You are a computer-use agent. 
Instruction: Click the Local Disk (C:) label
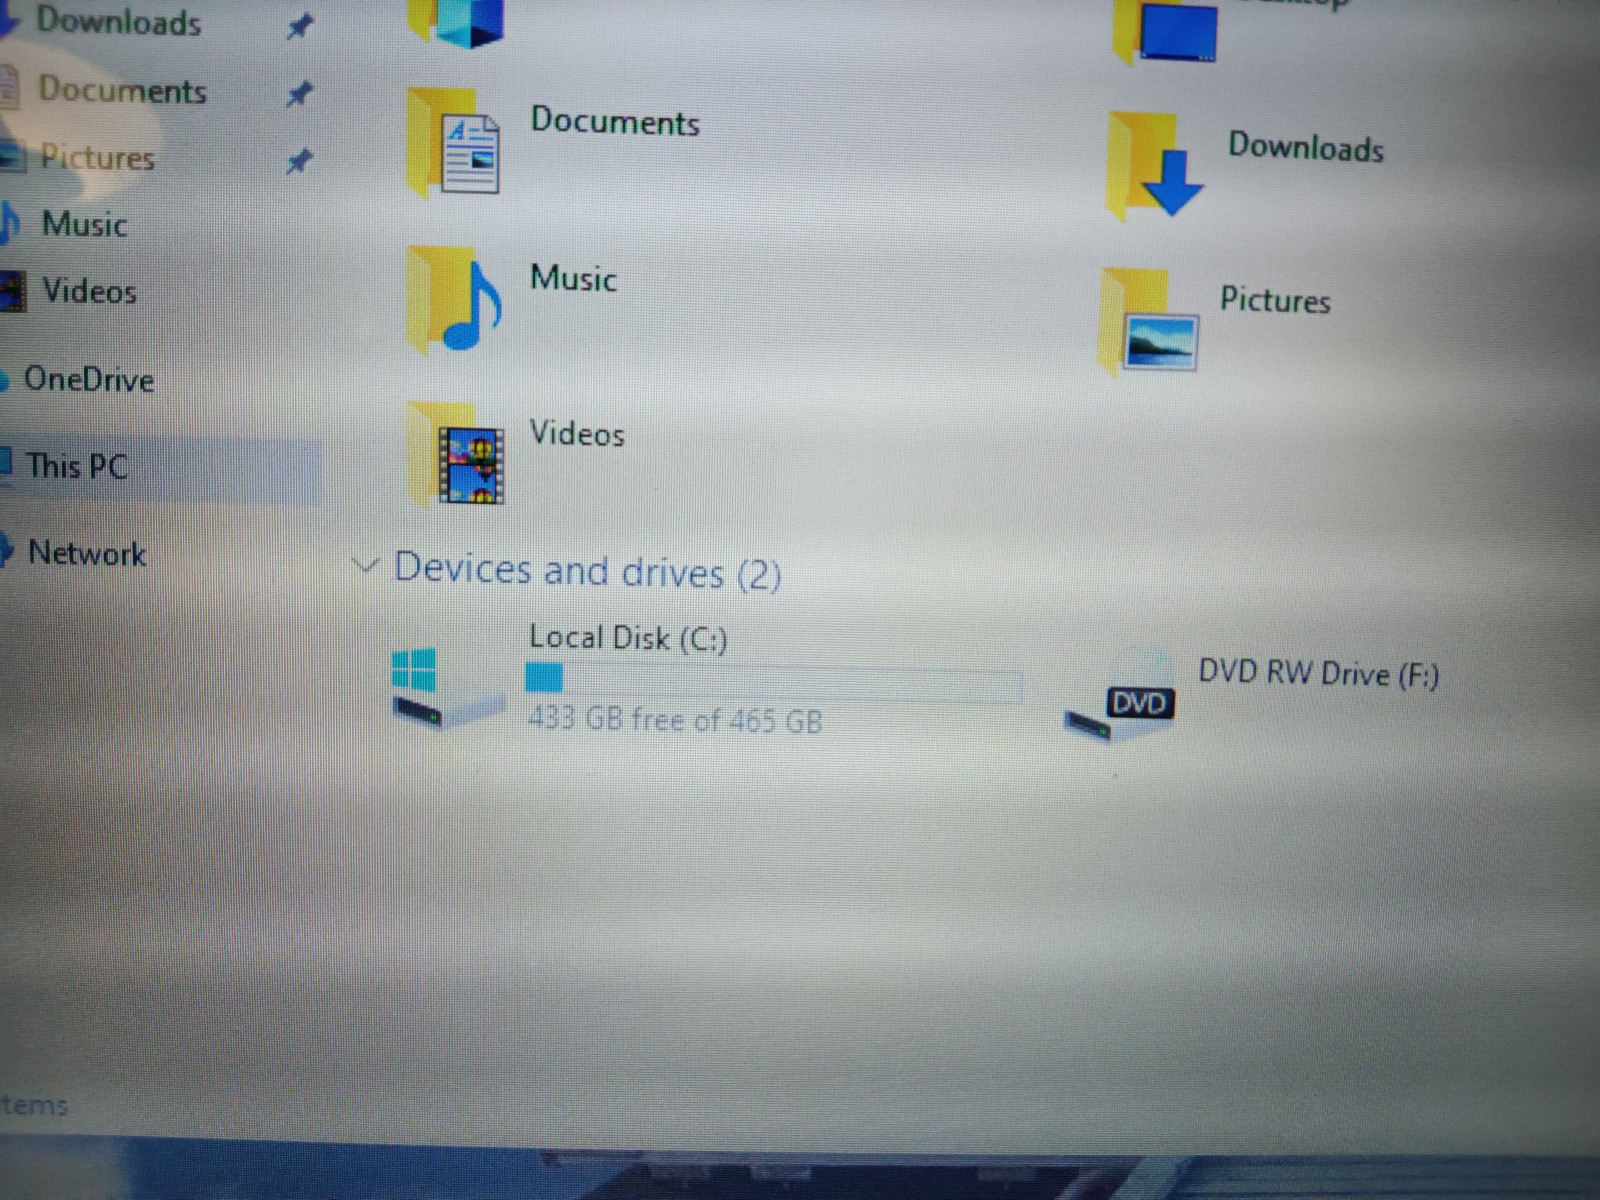[x=628, y=638]
